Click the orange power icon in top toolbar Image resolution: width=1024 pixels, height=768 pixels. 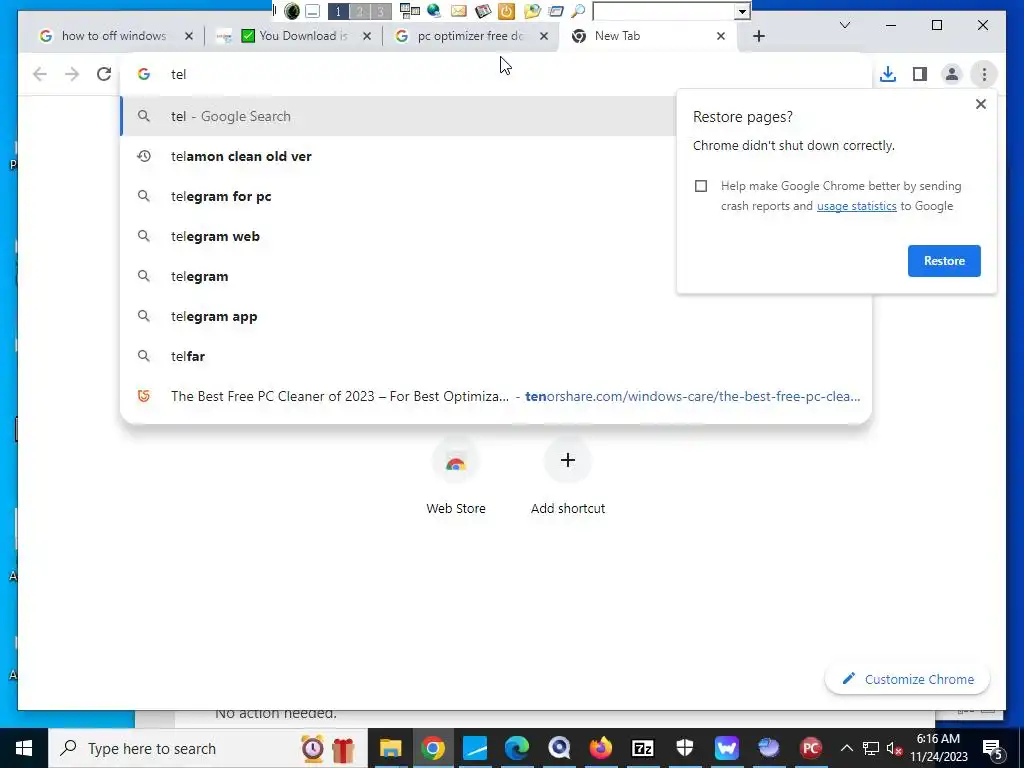(506, 10)
